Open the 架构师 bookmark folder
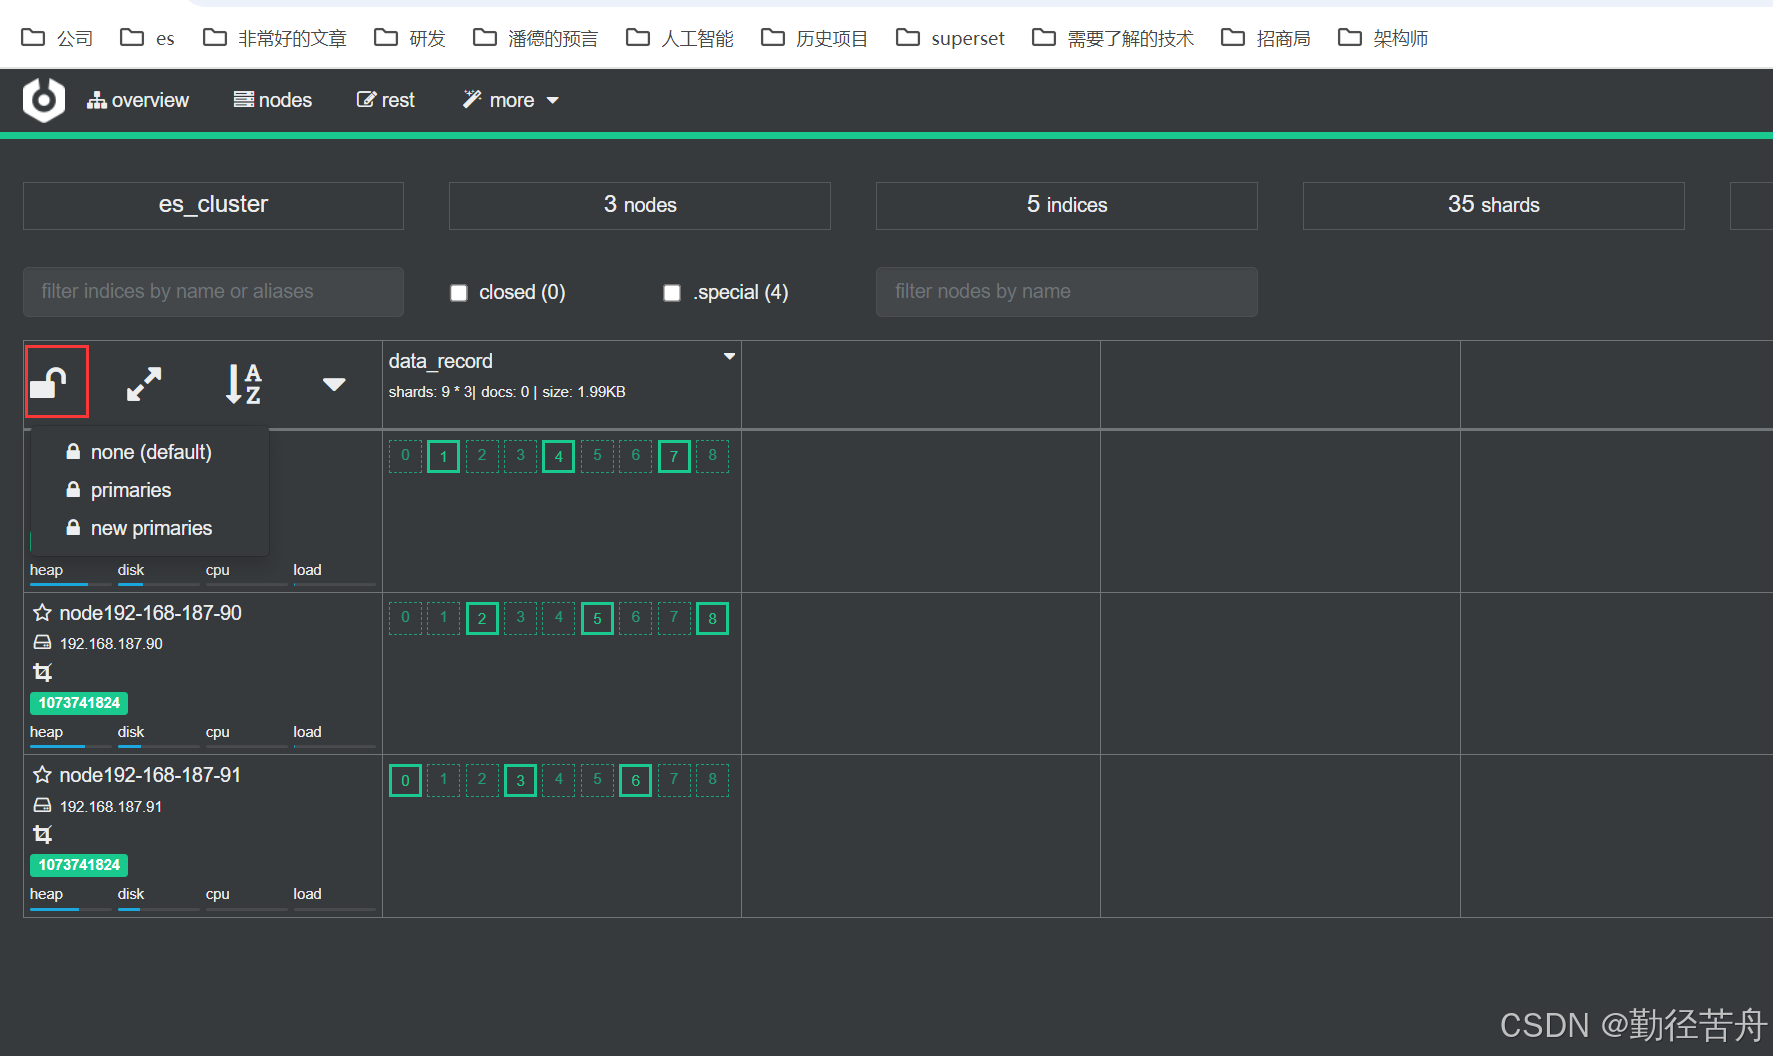The width and height of the screenshot is (1773, 1056). click(1383, 38)
